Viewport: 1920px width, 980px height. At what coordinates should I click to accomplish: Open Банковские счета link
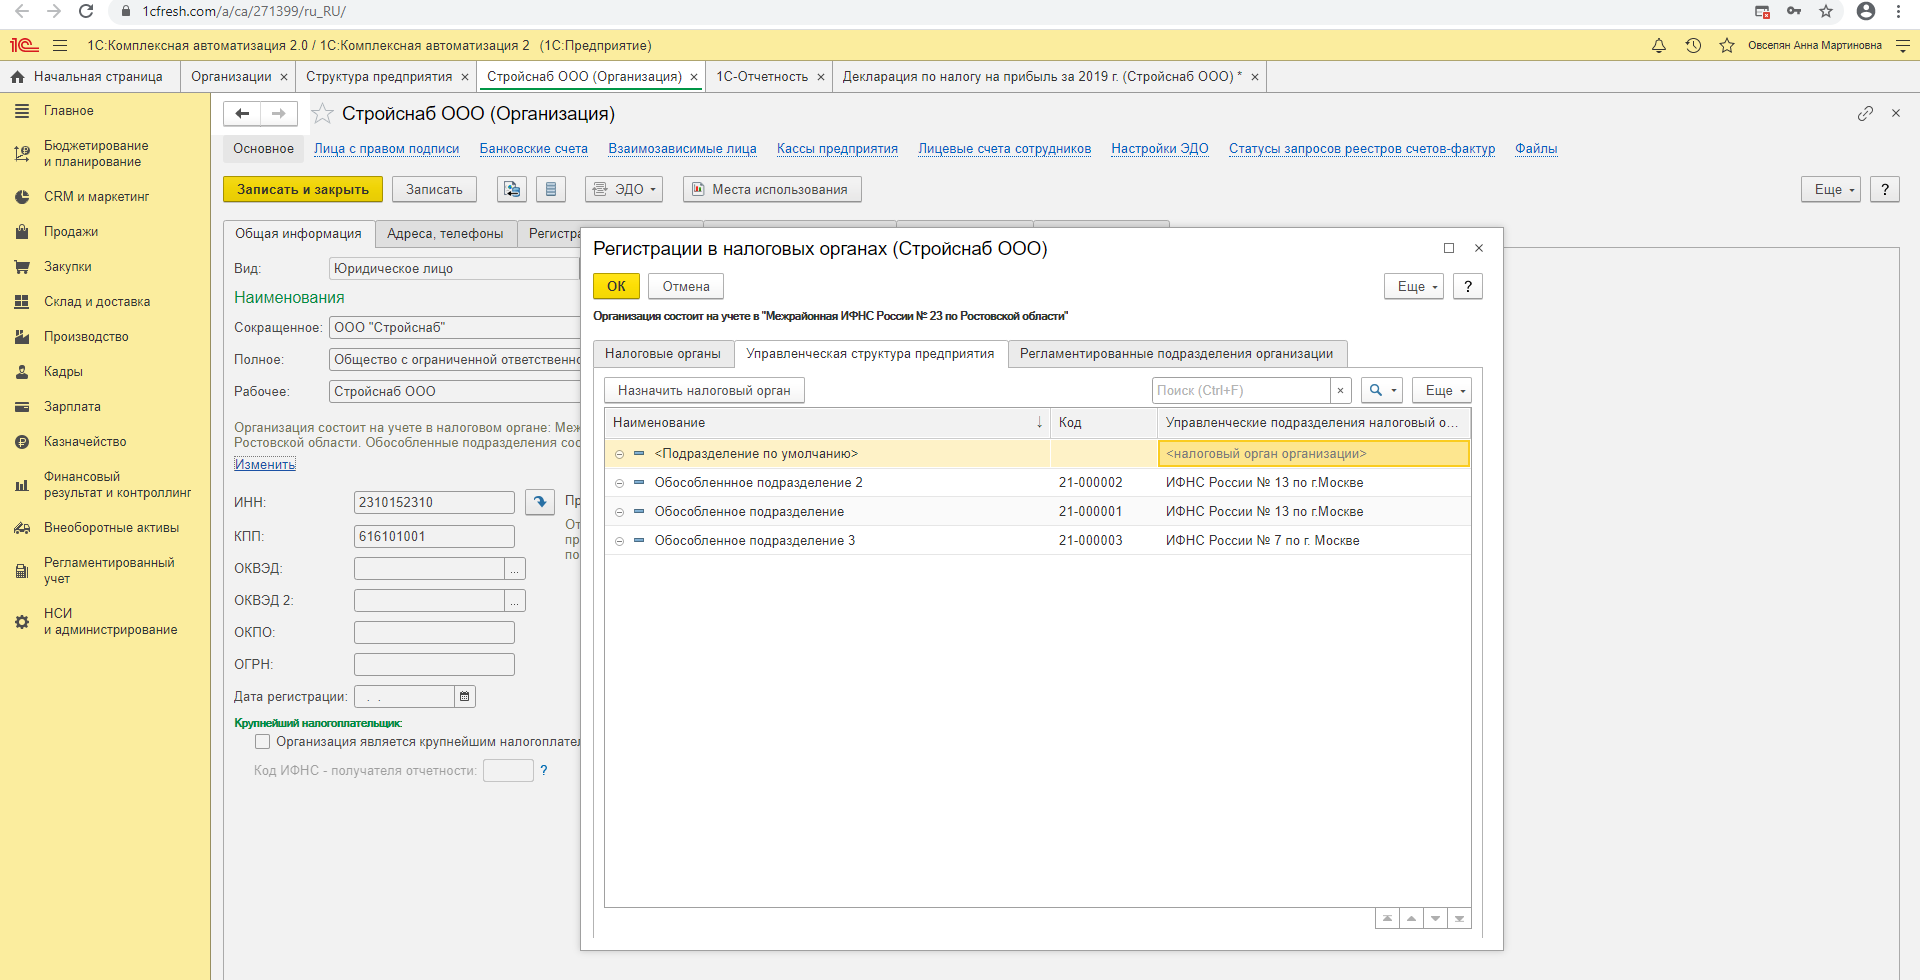pyautogui.click(x=534, y=149)
